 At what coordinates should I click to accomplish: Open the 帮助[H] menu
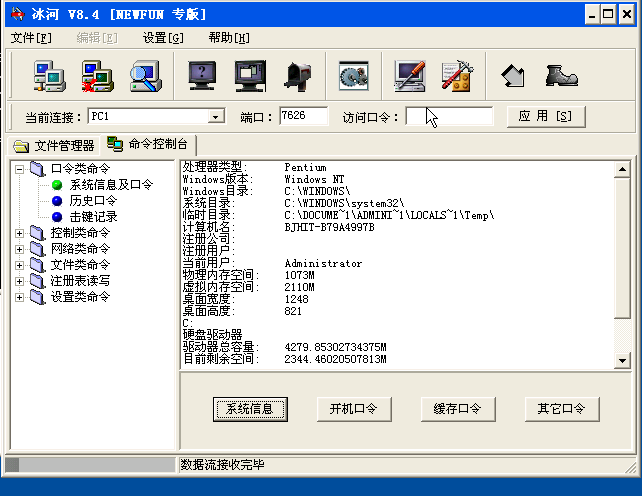pyautogui.click(x=229, y=38)
